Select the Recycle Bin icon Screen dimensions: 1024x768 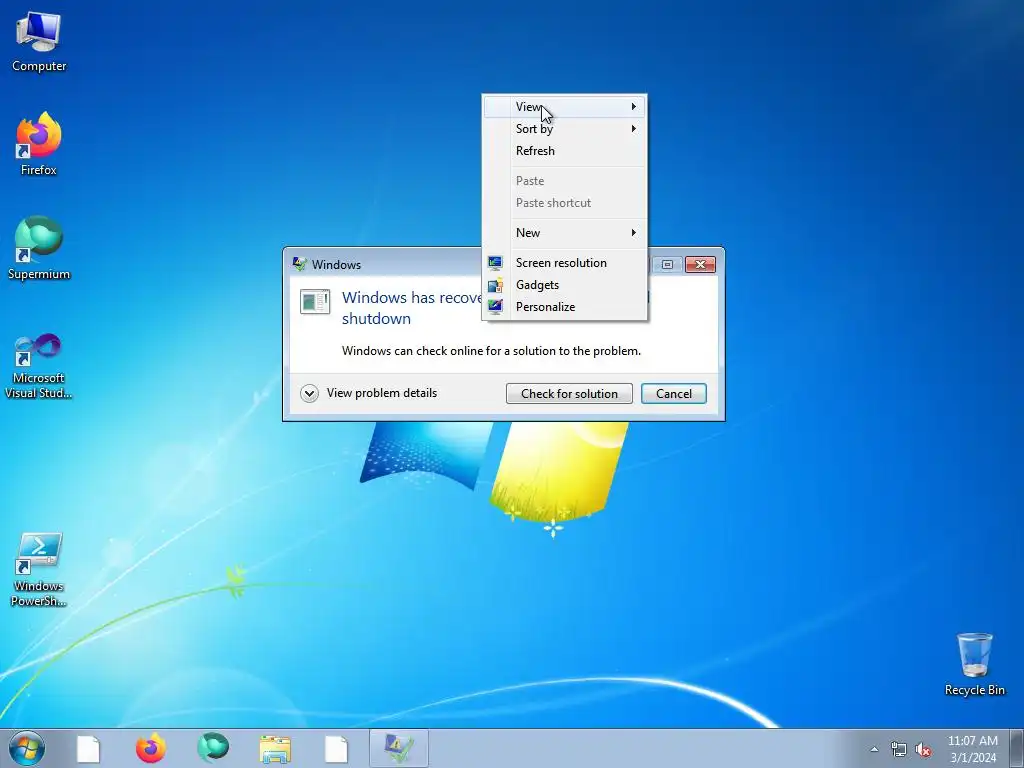tap(974, 664)
